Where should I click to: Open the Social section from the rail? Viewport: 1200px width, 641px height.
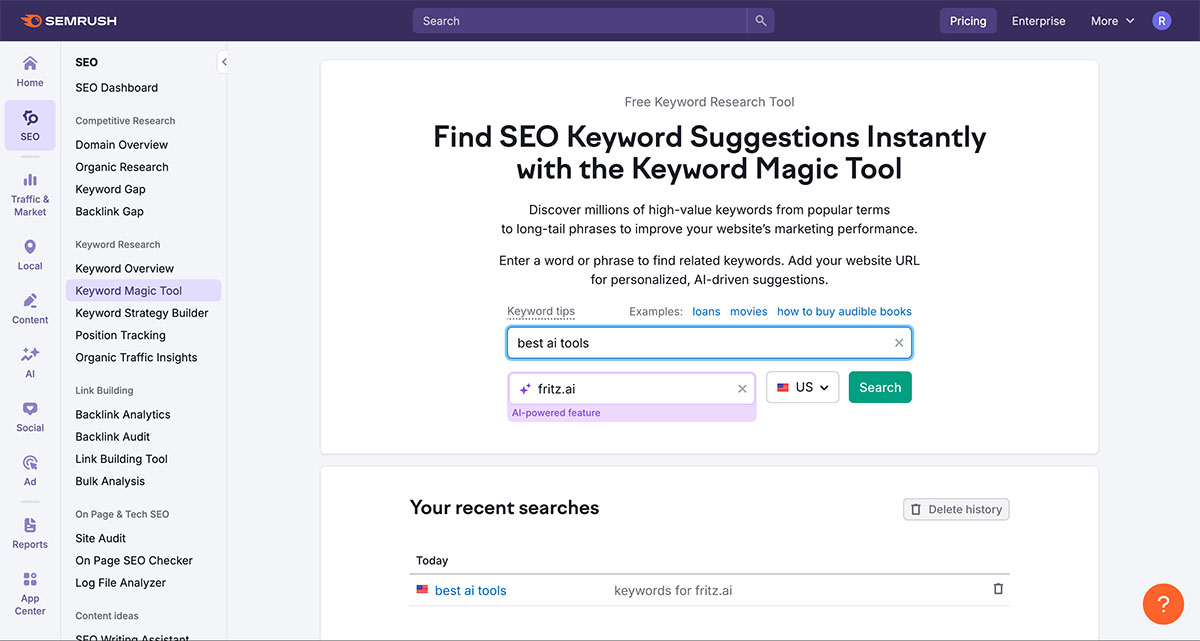[29, 414]
